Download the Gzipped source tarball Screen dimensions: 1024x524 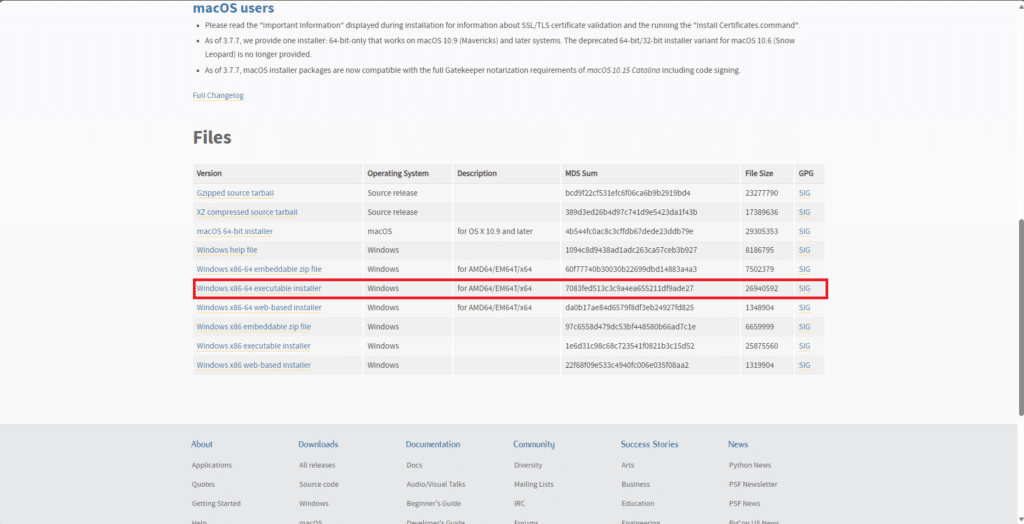pos(235,193)
